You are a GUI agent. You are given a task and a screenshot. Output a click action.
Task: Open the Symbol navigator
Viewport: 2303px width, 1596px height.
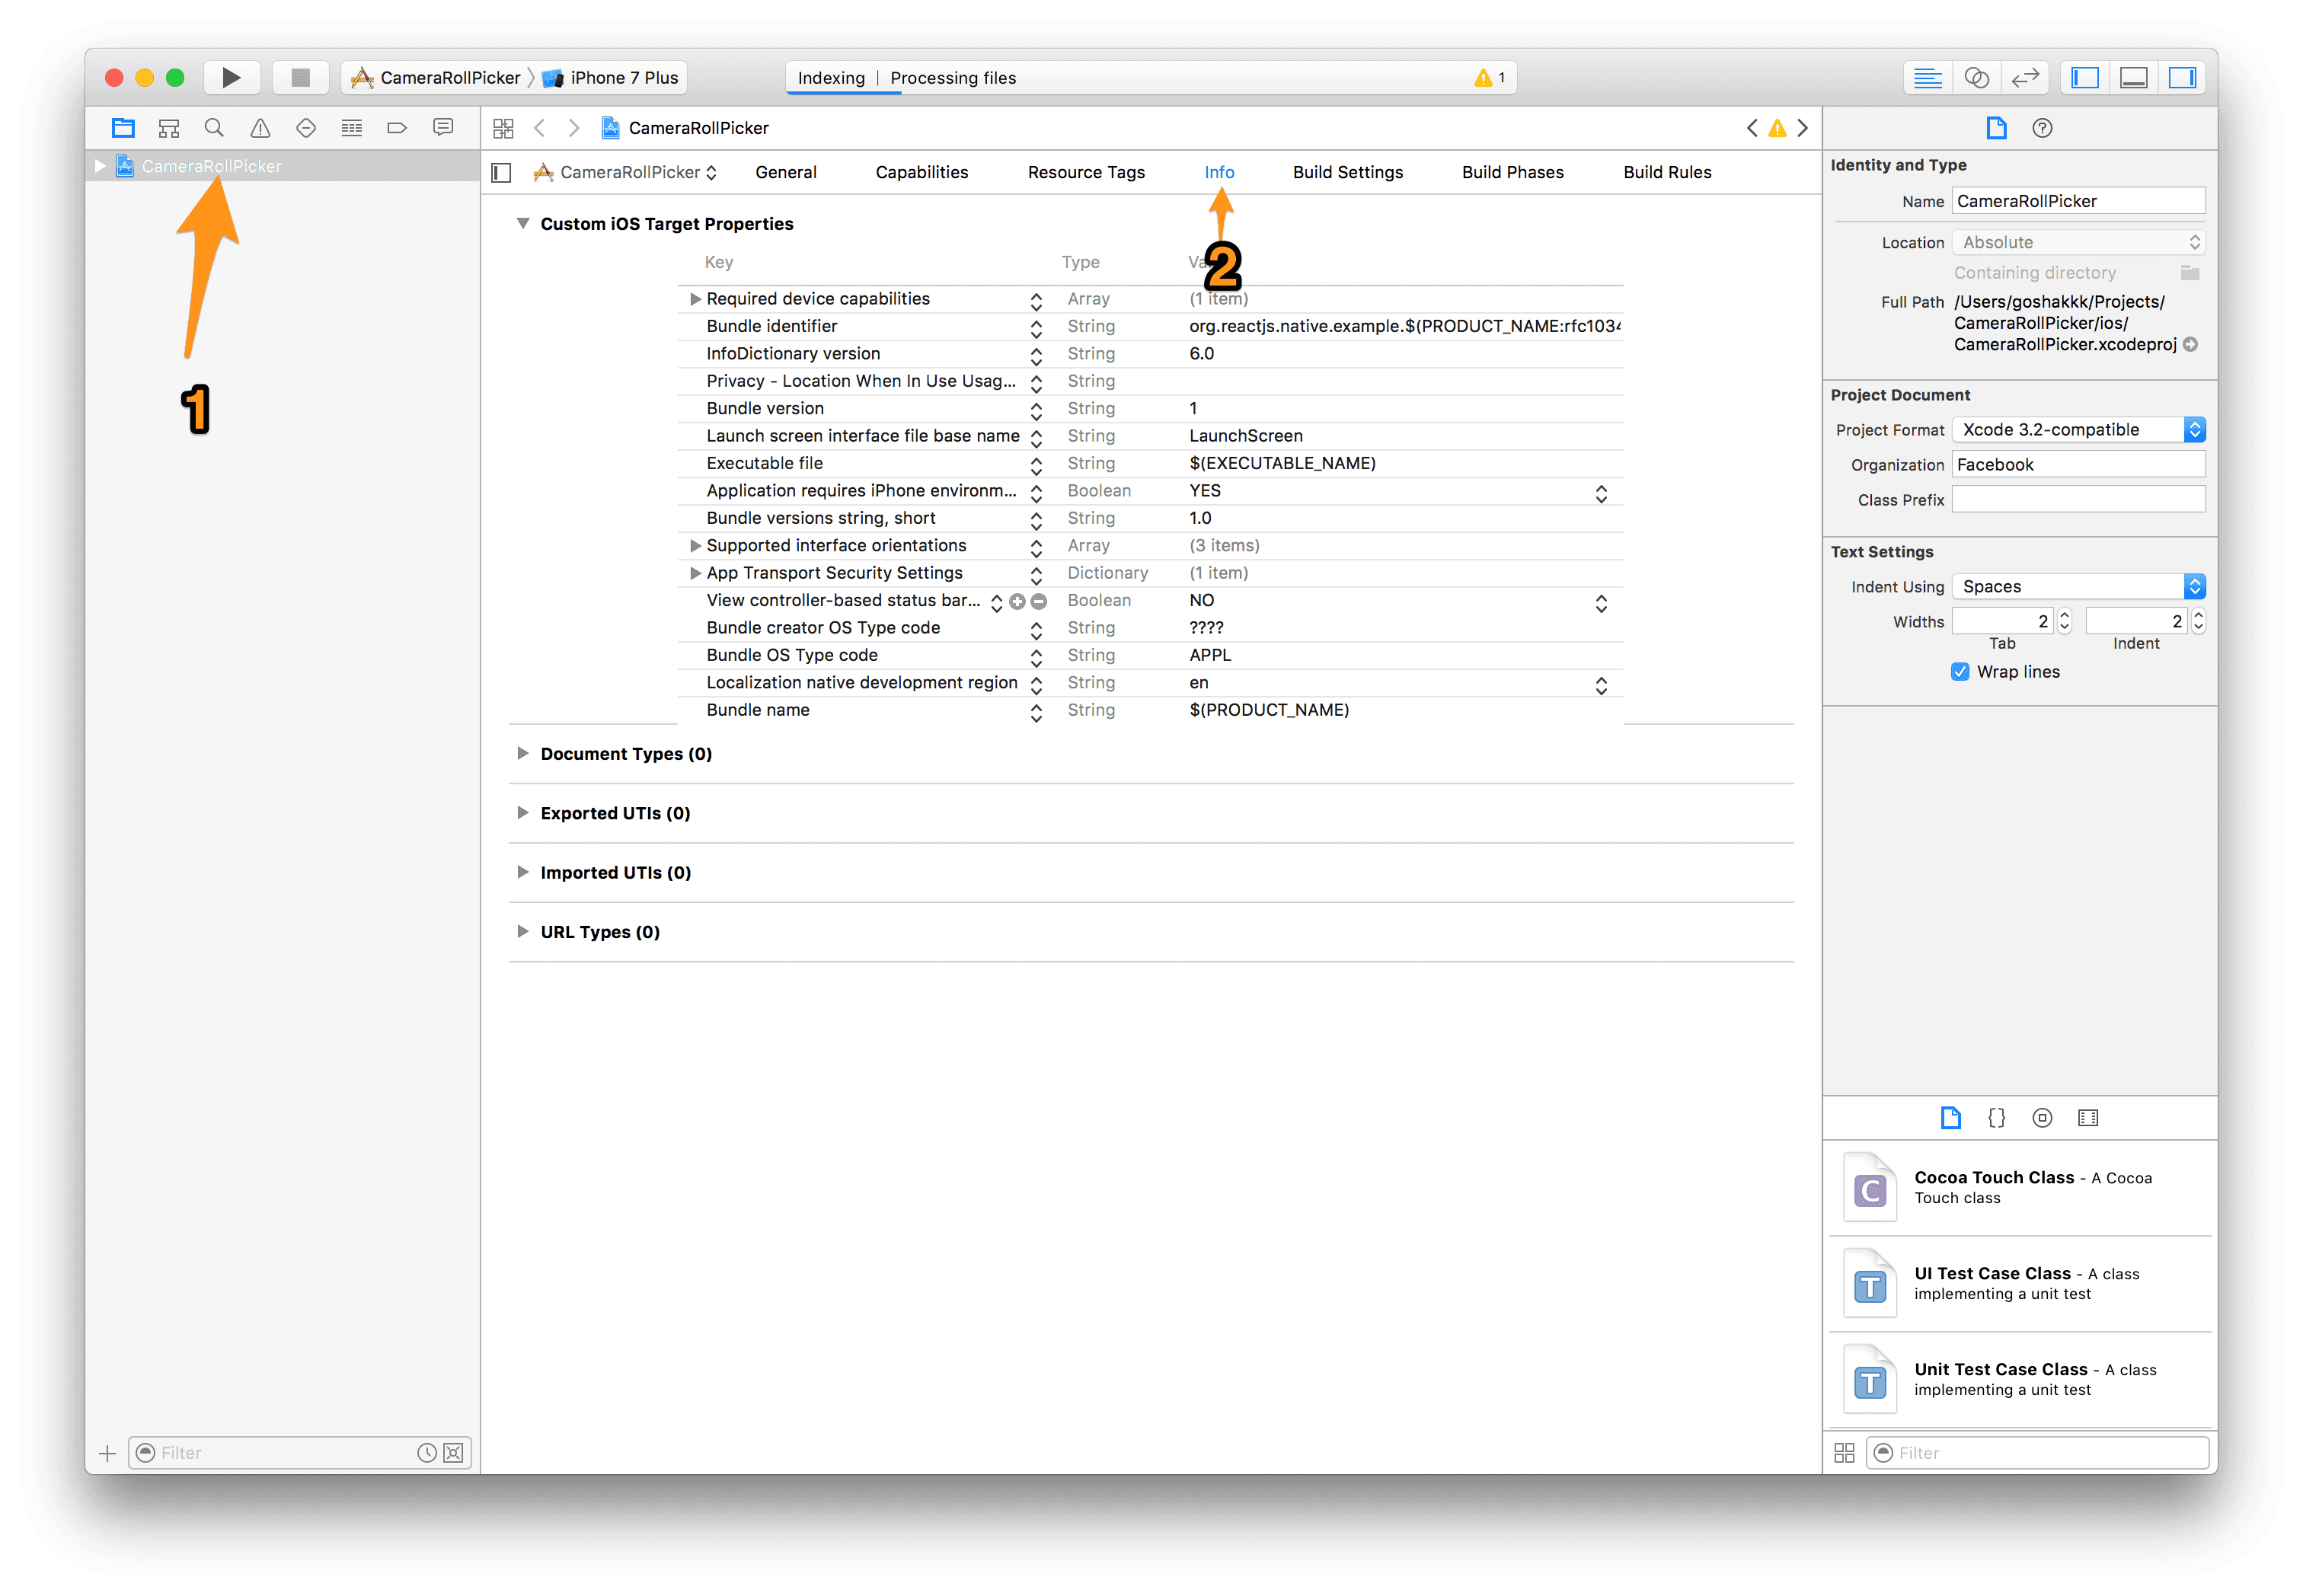pos(169,128)
